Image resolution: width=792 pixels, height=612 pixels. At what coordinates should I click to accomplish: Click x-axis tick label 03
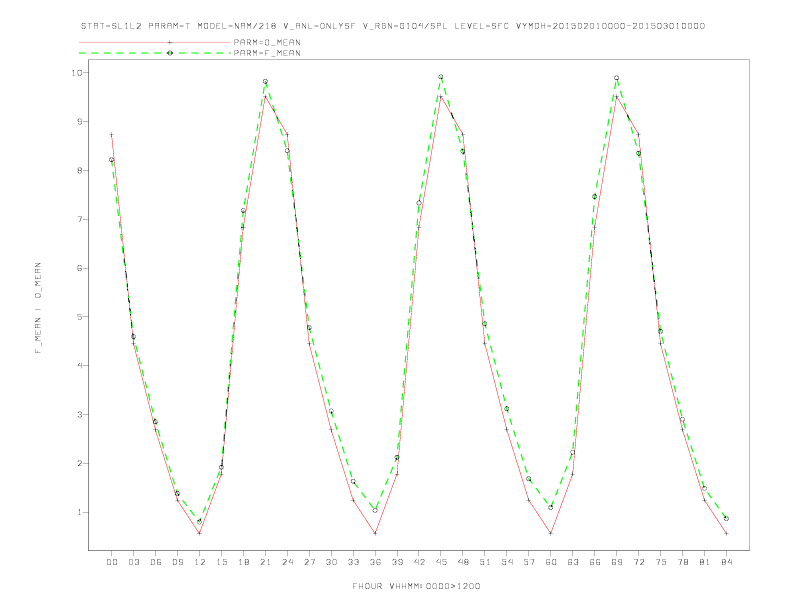point(133,562)
